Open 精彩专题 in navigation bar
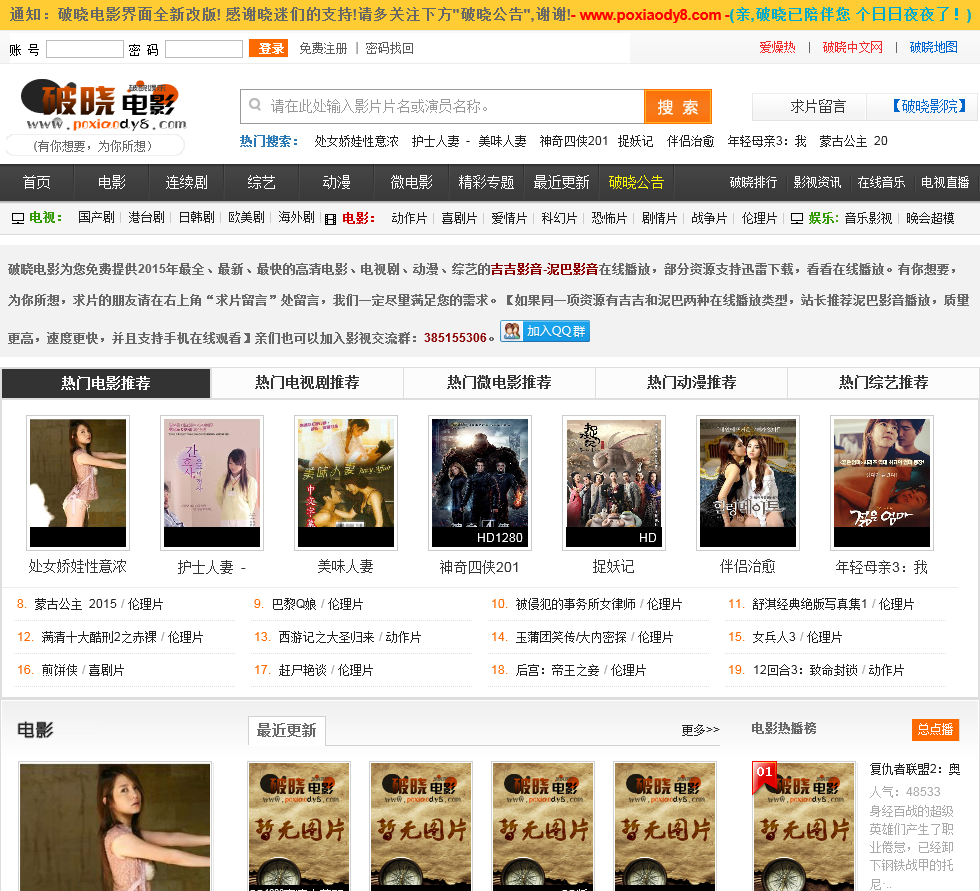 pyautogui.click(x=486, y=182)
